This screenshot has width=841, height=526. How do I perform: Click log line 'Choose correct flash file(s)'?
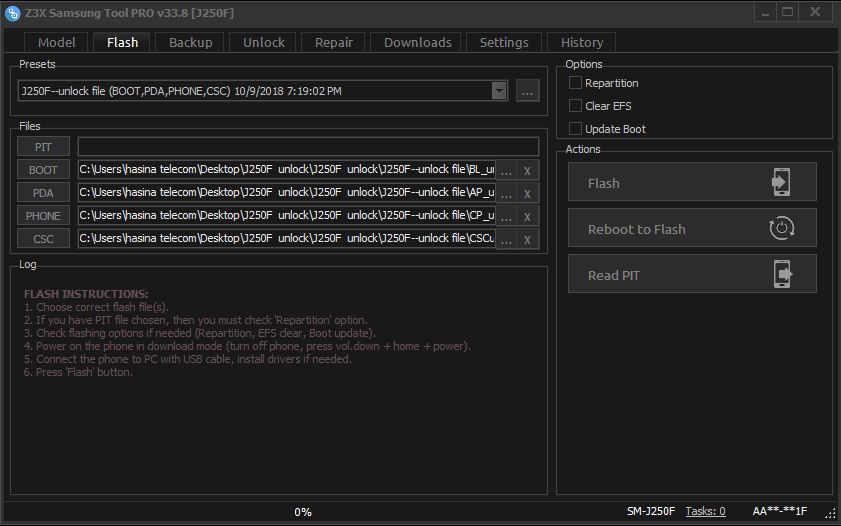97,307
